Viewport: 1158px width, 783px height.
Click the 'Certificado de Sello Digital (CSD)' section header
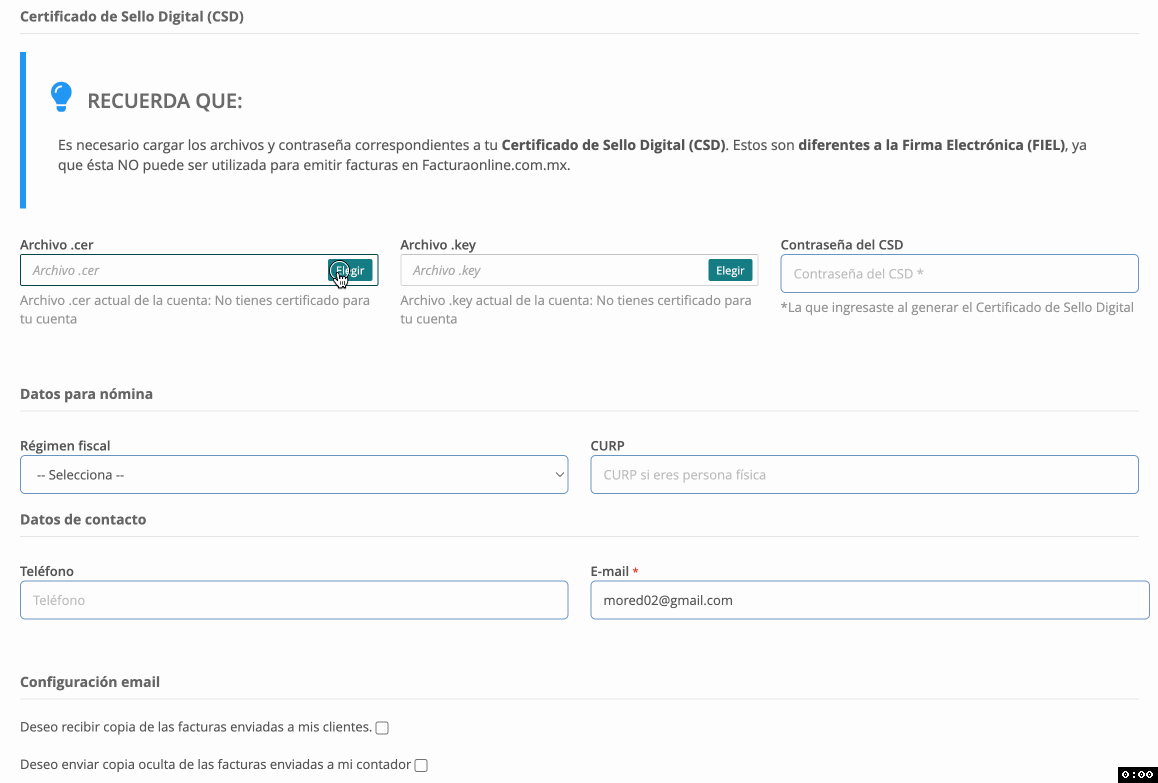130,16
